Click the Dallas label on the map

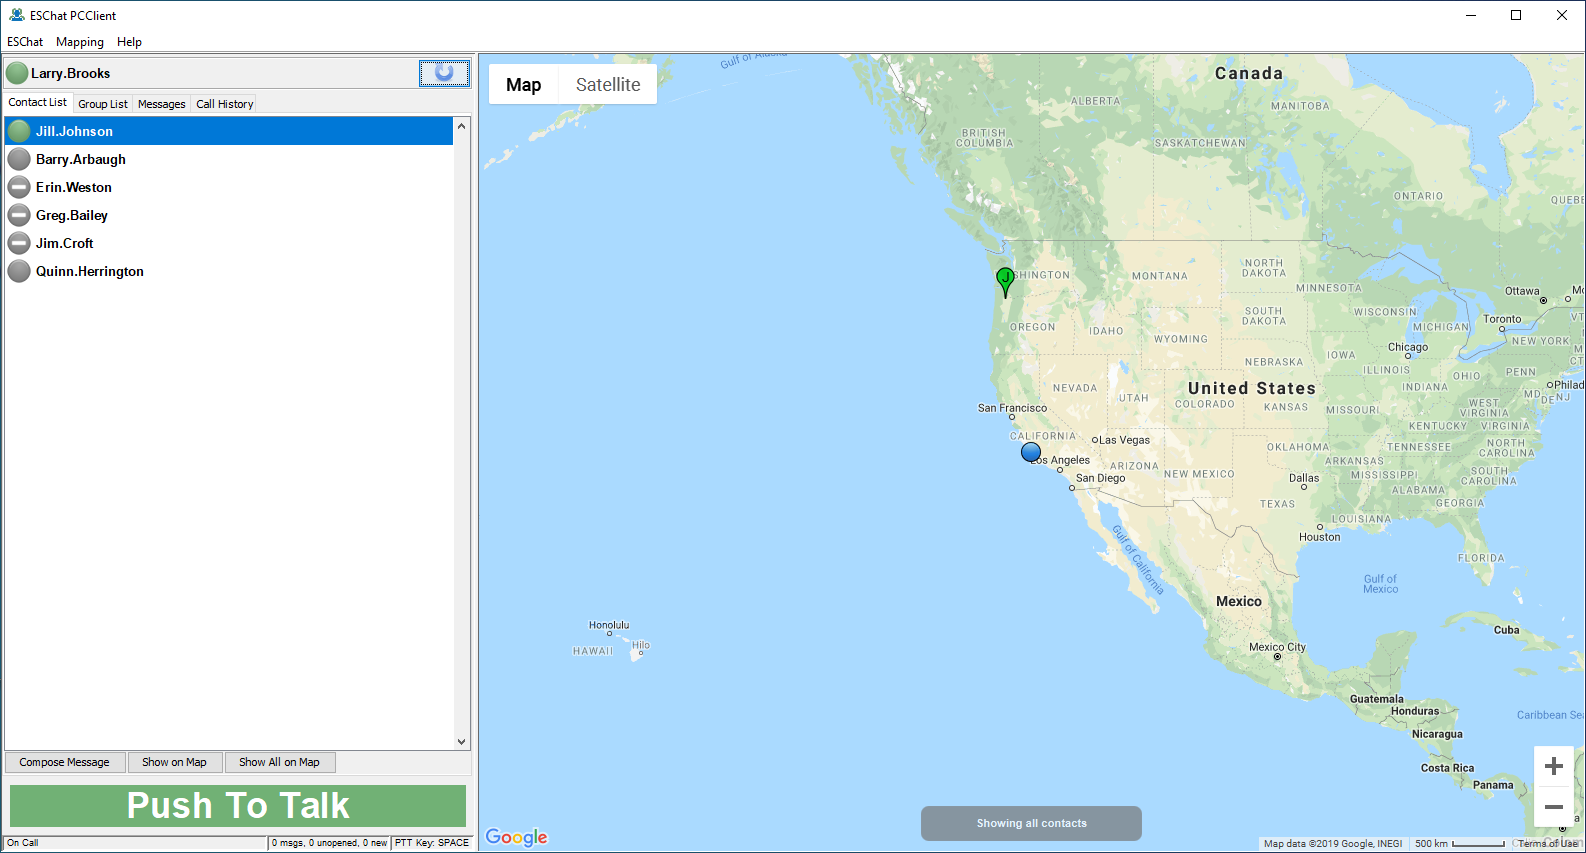1304,478
